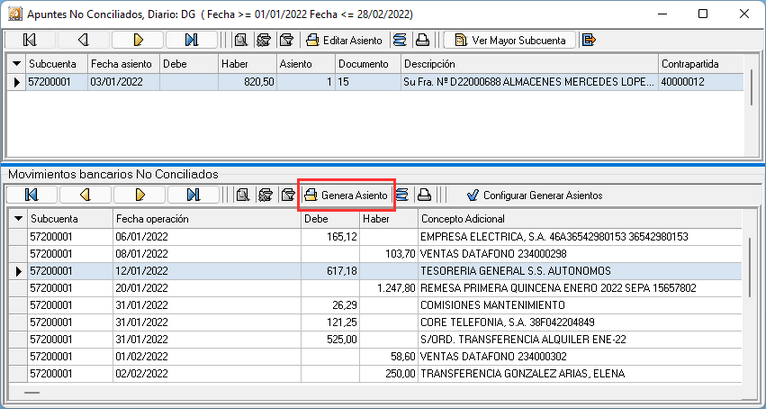Click the icon right of the magnifier in Apuntes toolbar
The height and width of the screenshot is (409, 766).
pyautogui.click(x=264, y=40)
